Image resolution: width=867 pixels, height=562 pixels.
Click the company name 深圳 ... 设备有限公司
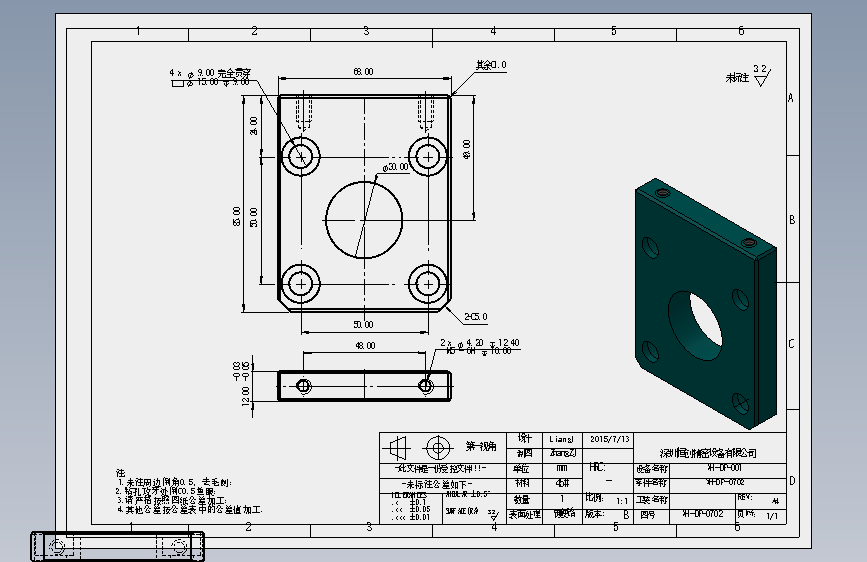click(708, 453)
